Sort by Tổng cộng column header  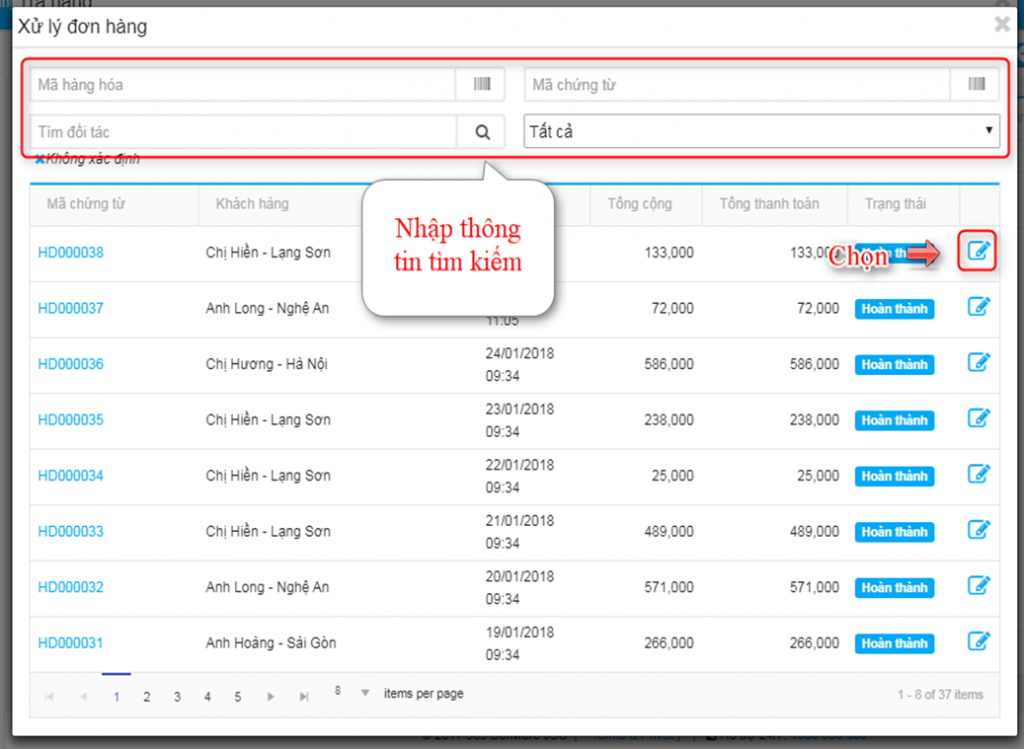click(639, 204)
